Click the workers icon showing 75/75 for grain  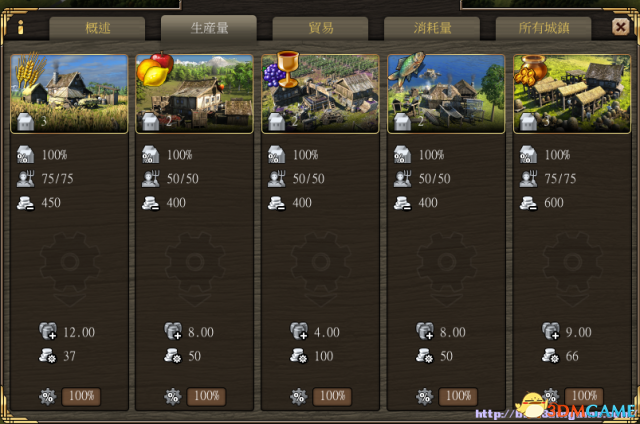pyautogui.click(x=25, y=179)
